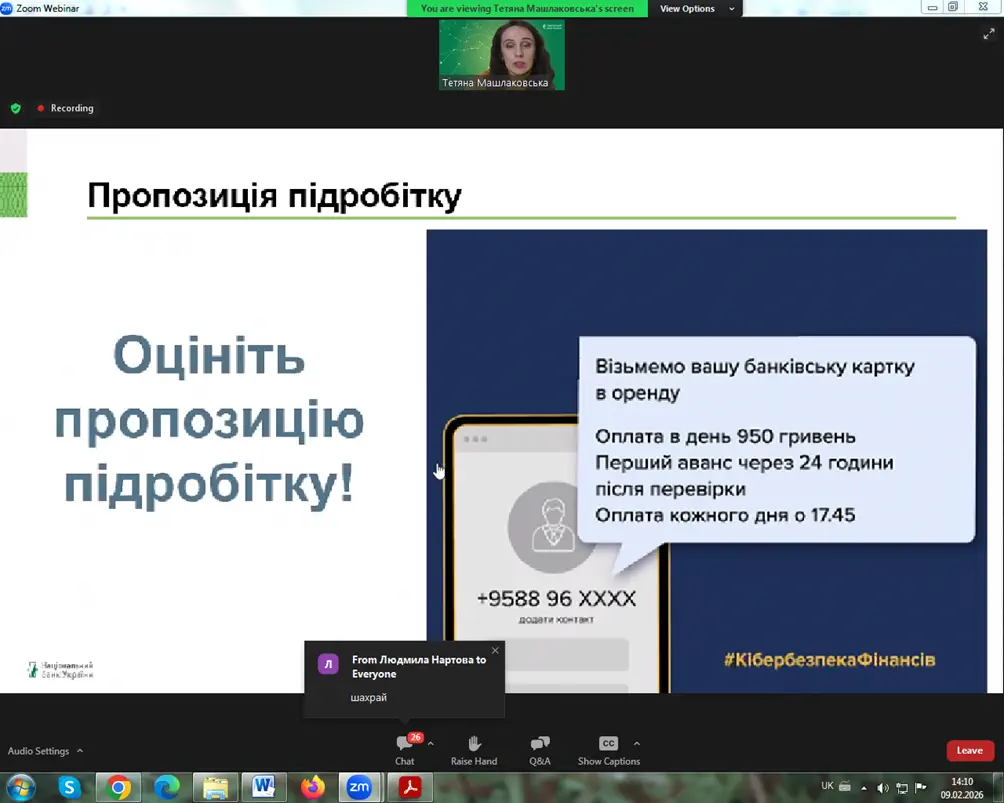Viewport: 1004px width, 803px height.
Task: Expand the caret beside Show Captions
Action: click(637, 743)
